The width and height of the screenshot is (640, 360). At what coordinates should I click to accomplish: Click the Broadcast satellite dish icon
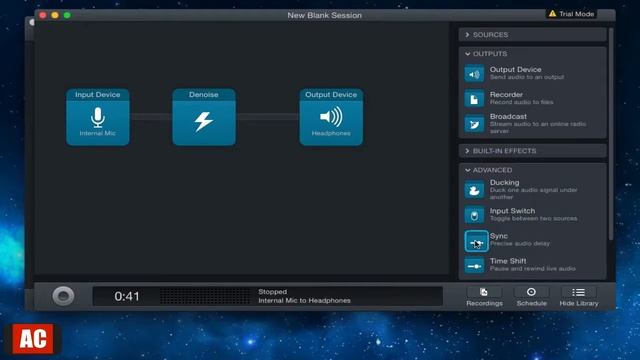tap(474, 124)
